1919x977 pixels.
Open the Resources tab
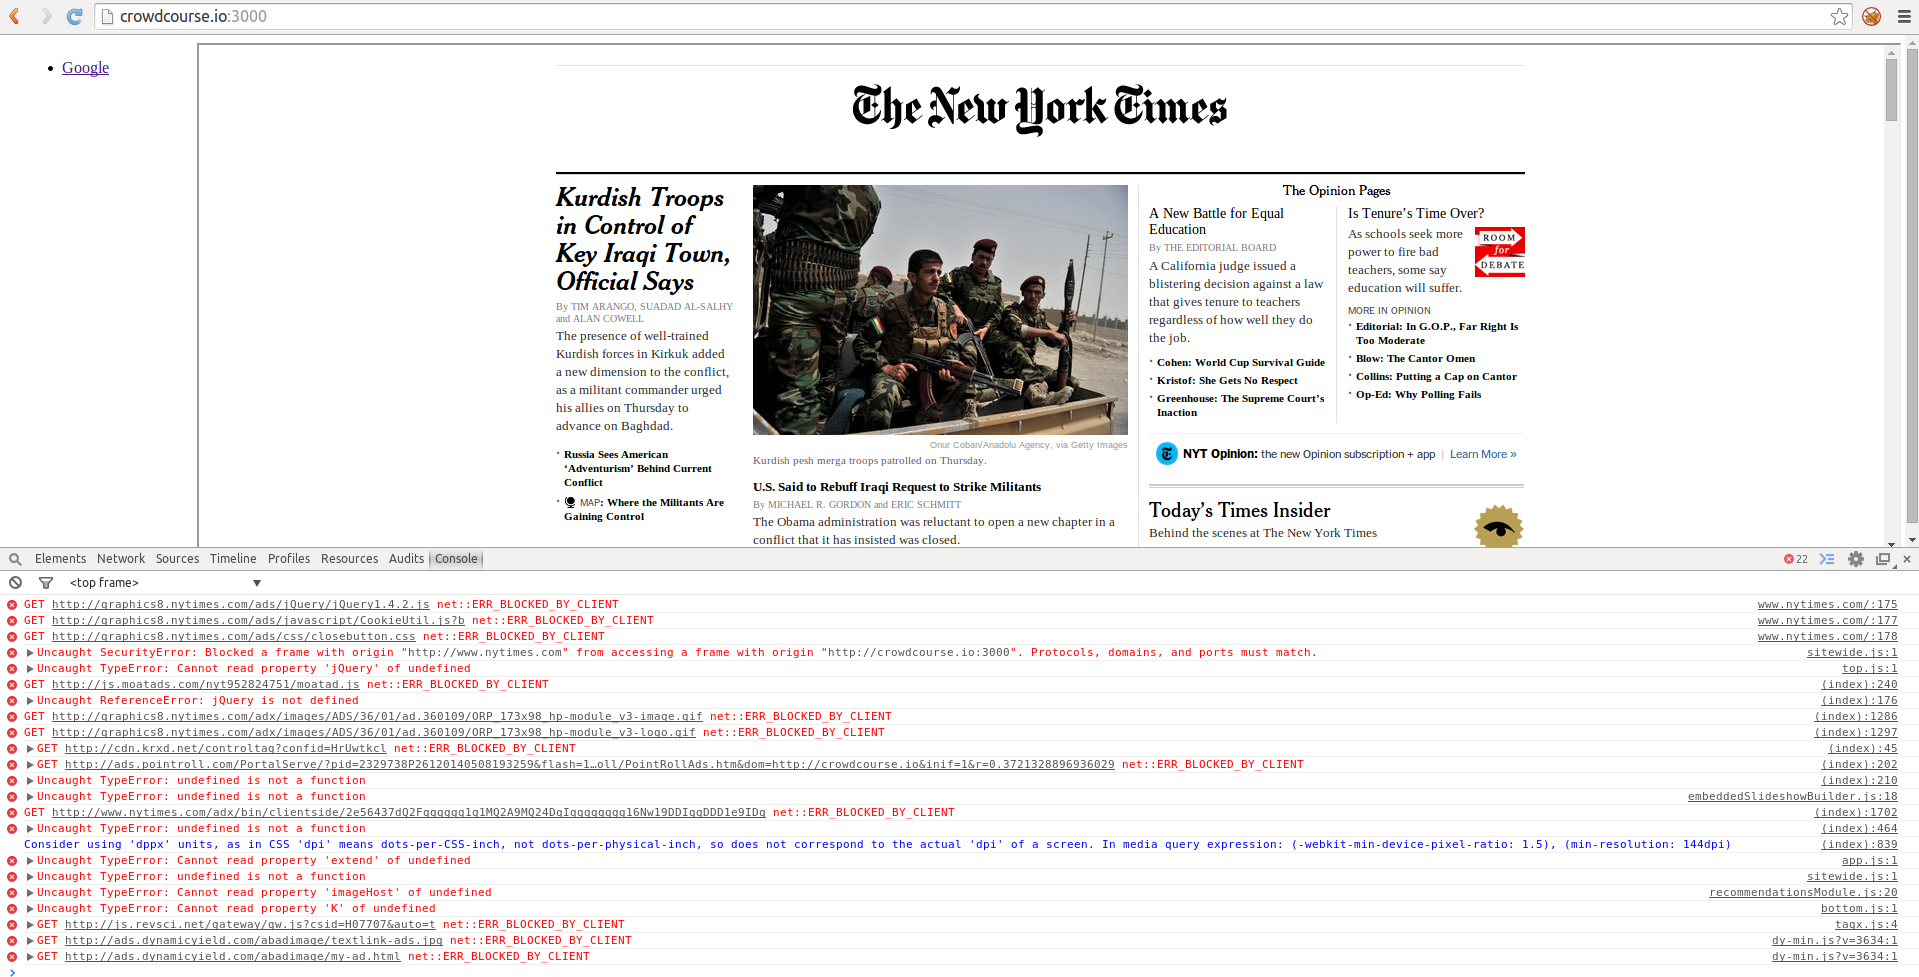tap(349, 559)
